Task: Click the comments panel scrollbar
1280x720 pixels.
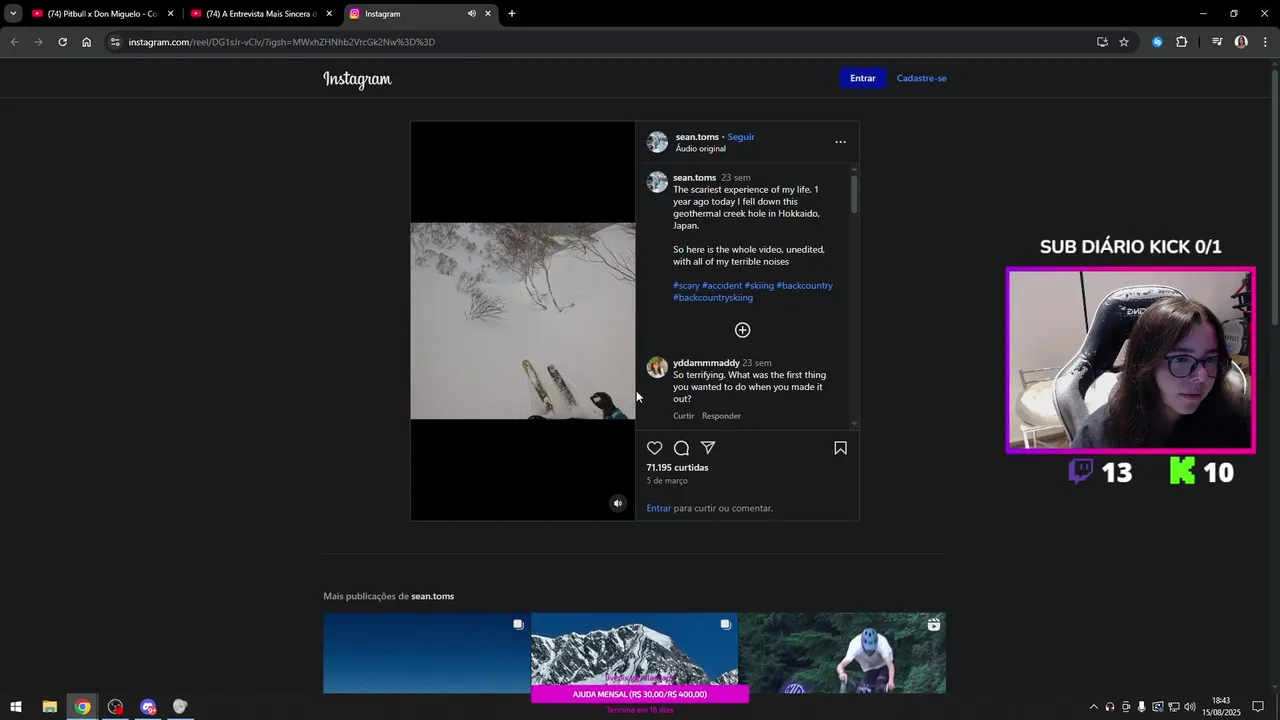Action: (854, 195)
